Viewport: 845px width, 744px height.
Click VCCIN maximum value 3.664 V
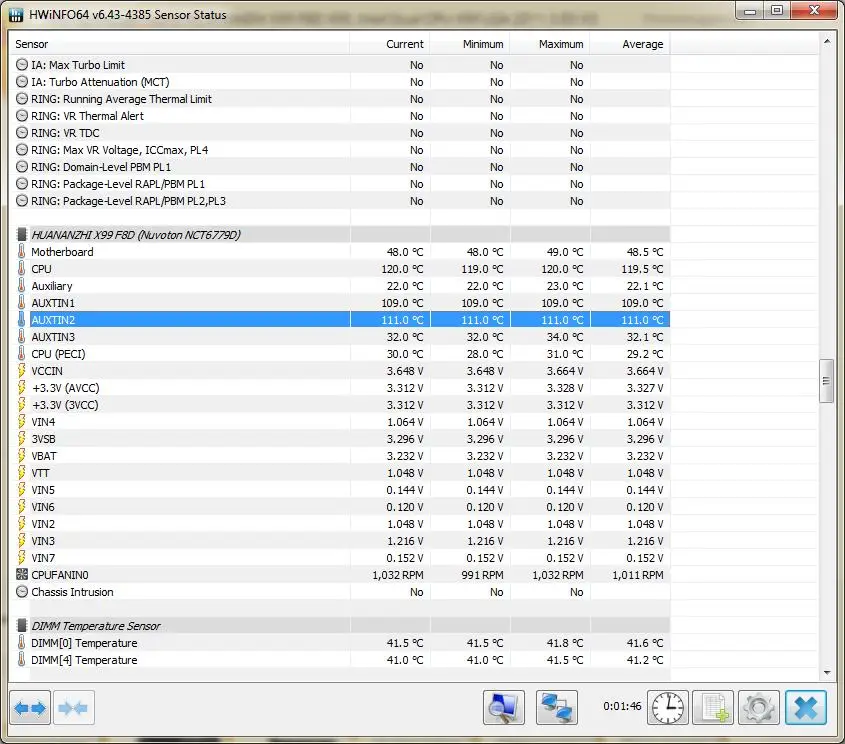coord(565,371)
